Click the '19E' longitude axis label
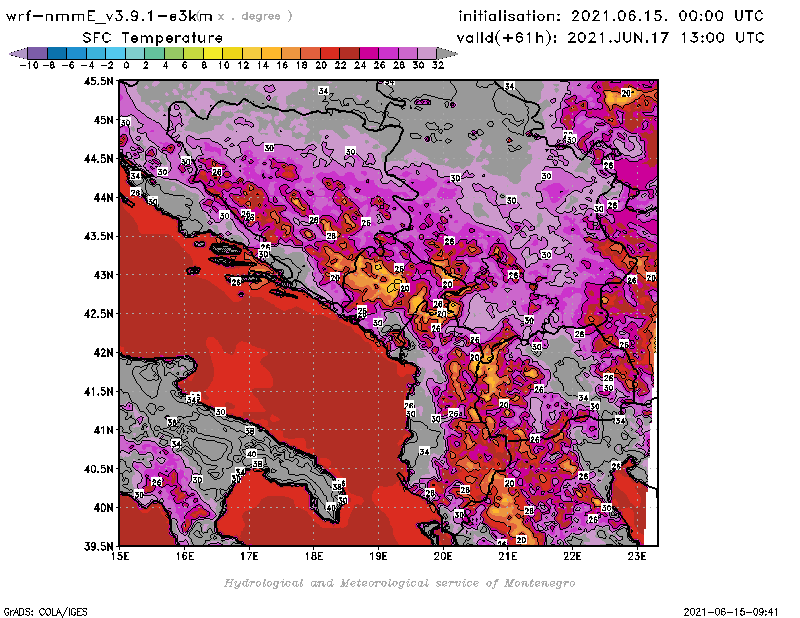Viewport: 800px width, 618px height. 379,556
